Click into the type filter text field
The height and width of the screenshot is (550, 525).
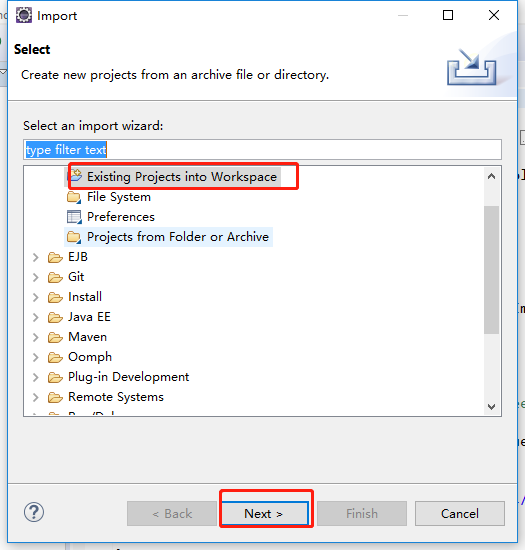262,150
